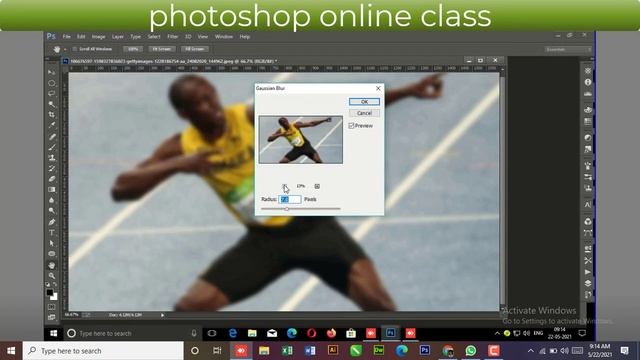The width and height of the screenshot is (640, 360).
Task: Click the Fill Screen button
Action: click(x=195, y=49)
